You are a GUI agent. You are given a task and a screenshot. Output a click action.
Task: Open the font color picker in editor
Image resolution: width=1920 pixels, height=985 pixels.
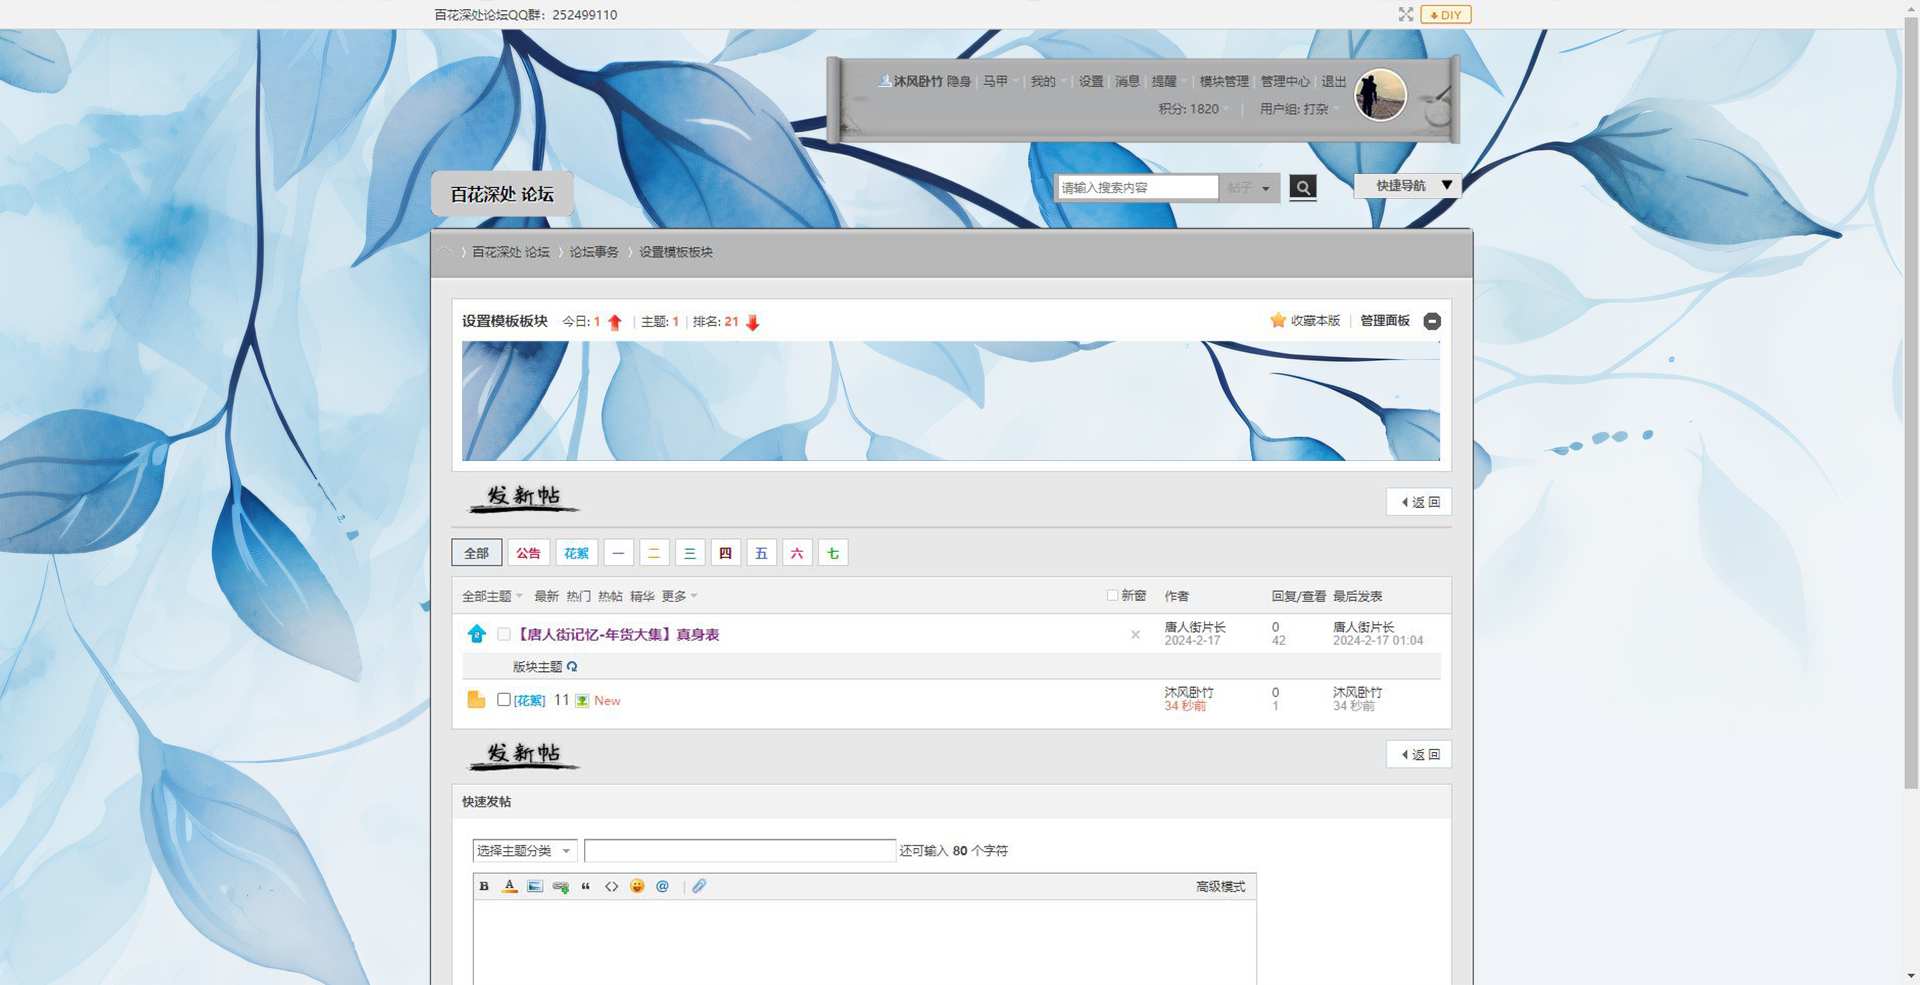tap(509, 886)
